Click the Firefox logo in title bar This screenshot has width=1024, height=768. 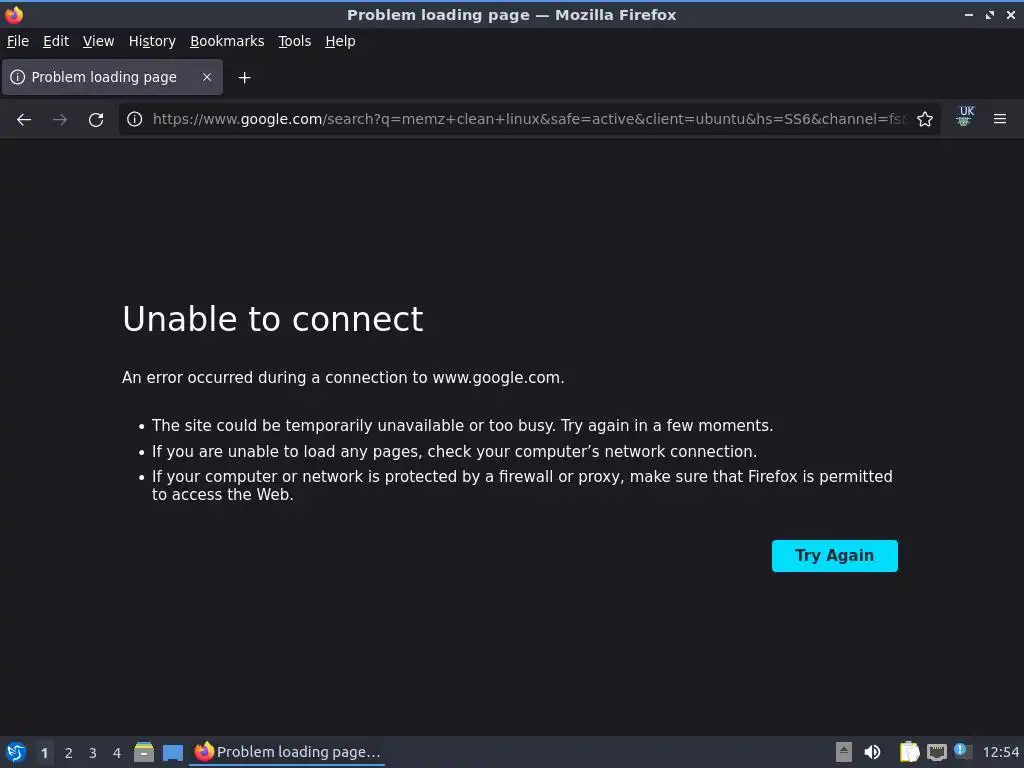tap(14, 14)
